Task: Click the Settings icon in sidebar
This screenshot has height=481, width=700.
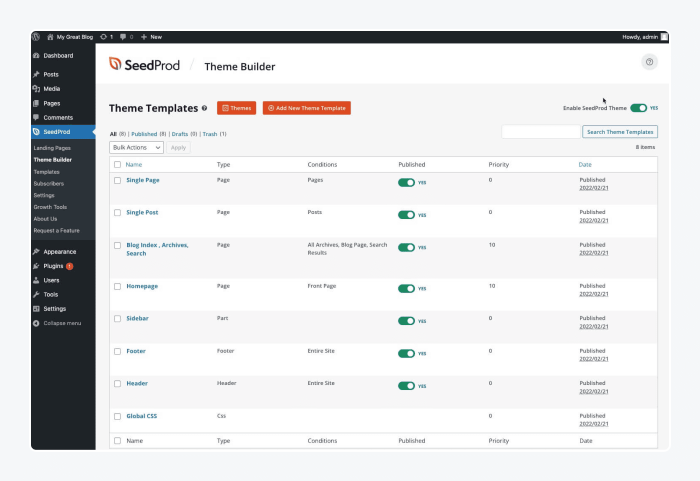Action: [37, 309]
